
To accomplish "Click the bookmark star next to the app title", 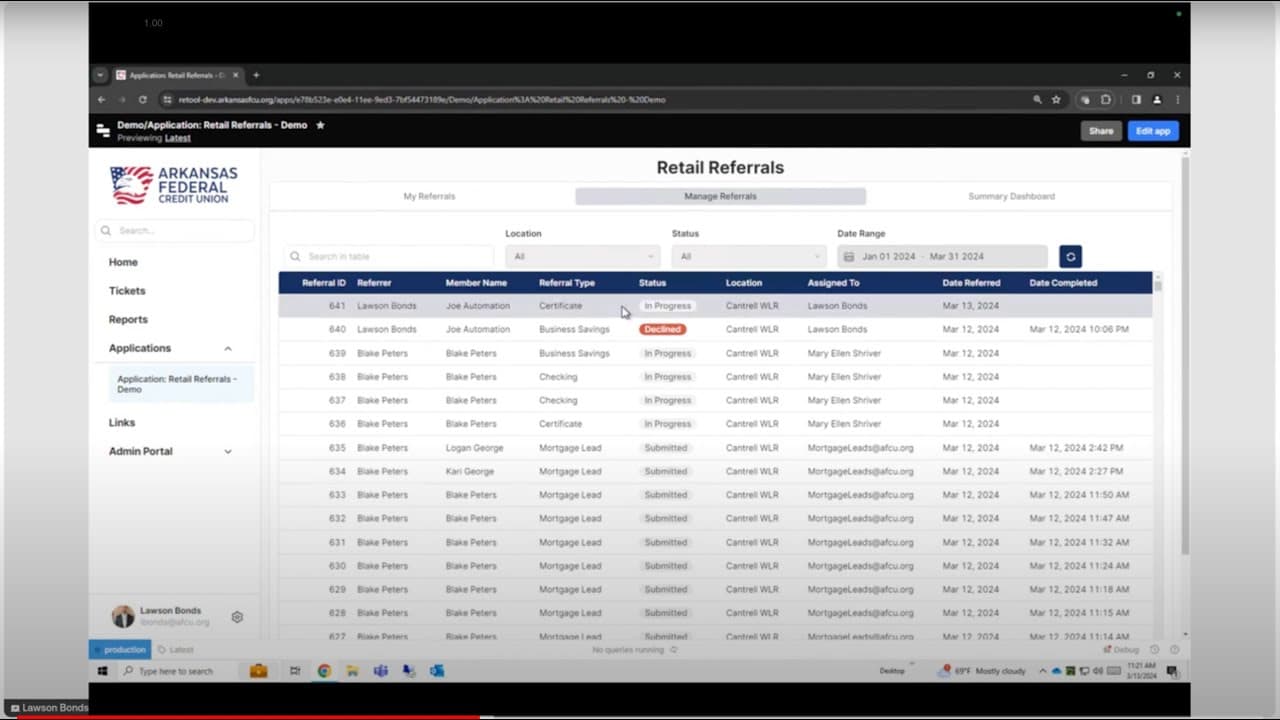I will coord(319,126).
